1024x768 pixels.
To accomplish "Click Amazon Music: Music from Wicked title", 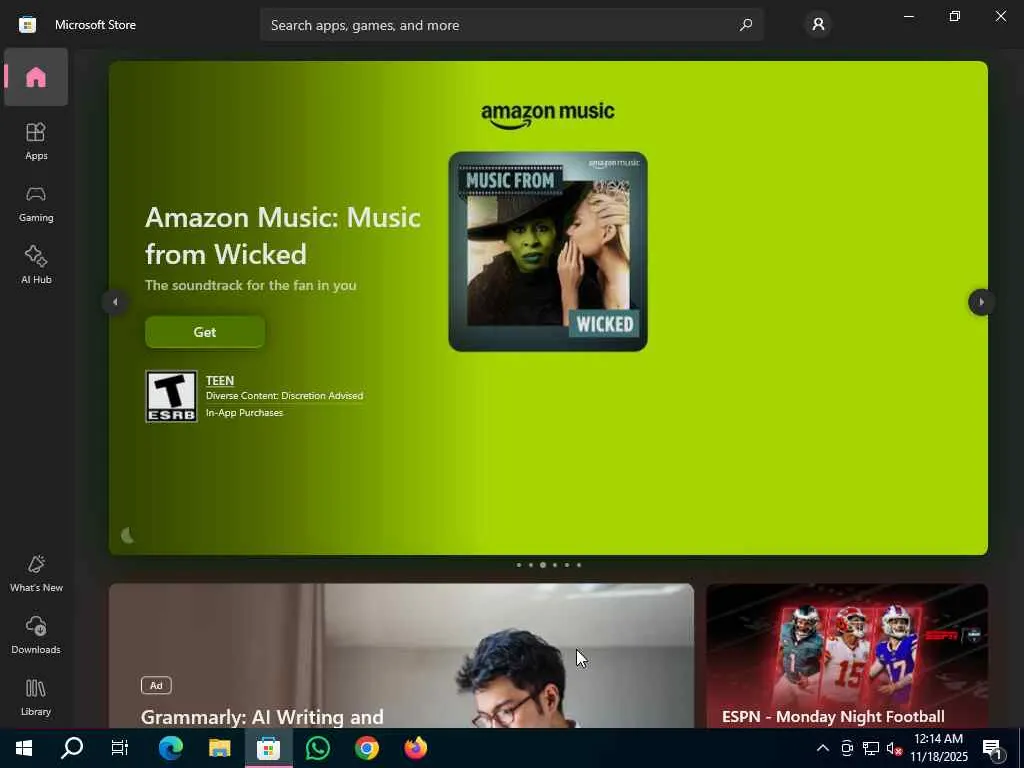I will click(x=283, y=236).
